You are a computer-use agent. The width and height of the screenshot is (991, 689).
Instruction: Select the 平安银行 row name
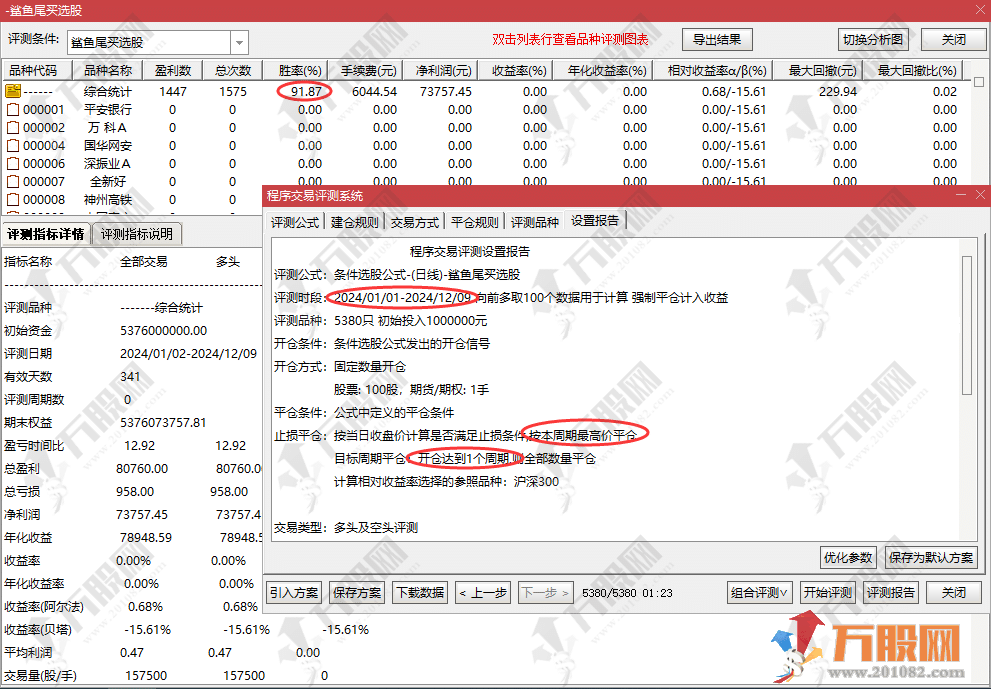click(108, 109)
